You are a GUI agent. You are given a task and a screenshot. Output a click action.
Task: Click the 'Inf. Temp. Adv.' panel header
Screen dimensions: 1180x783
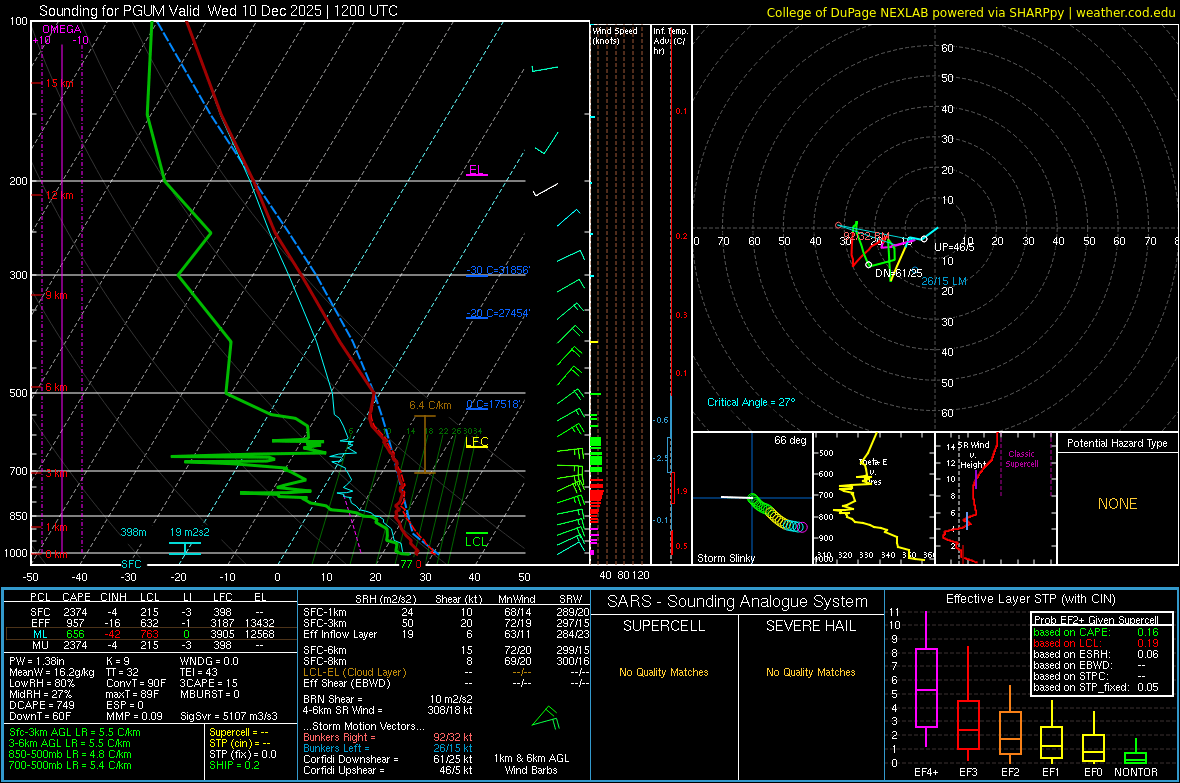tap(670, 41)
